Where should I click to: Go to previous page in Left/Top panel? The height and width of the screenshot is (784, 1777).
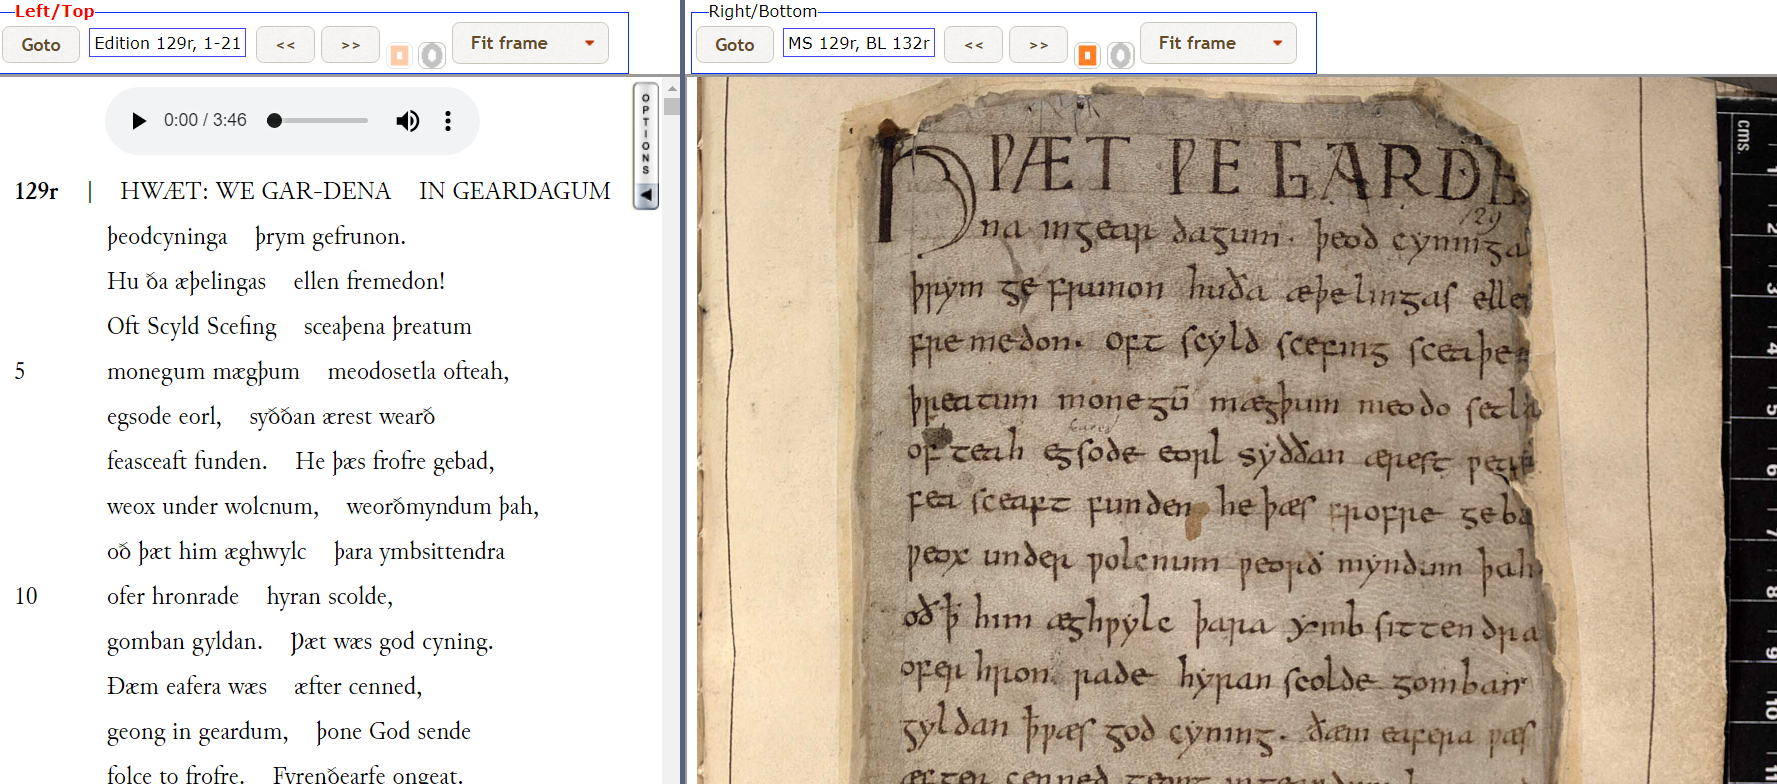pos(286,45)
